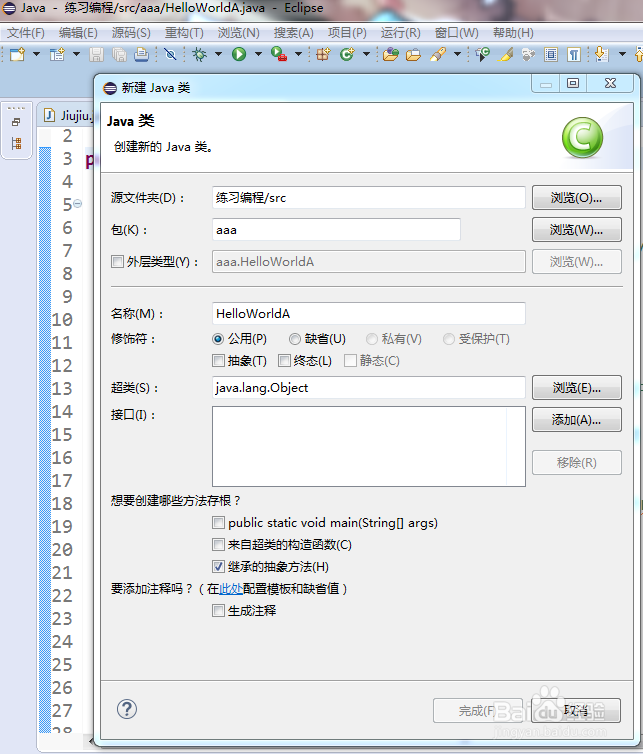Open the 源码(S) menu

(x=131, y=33)
